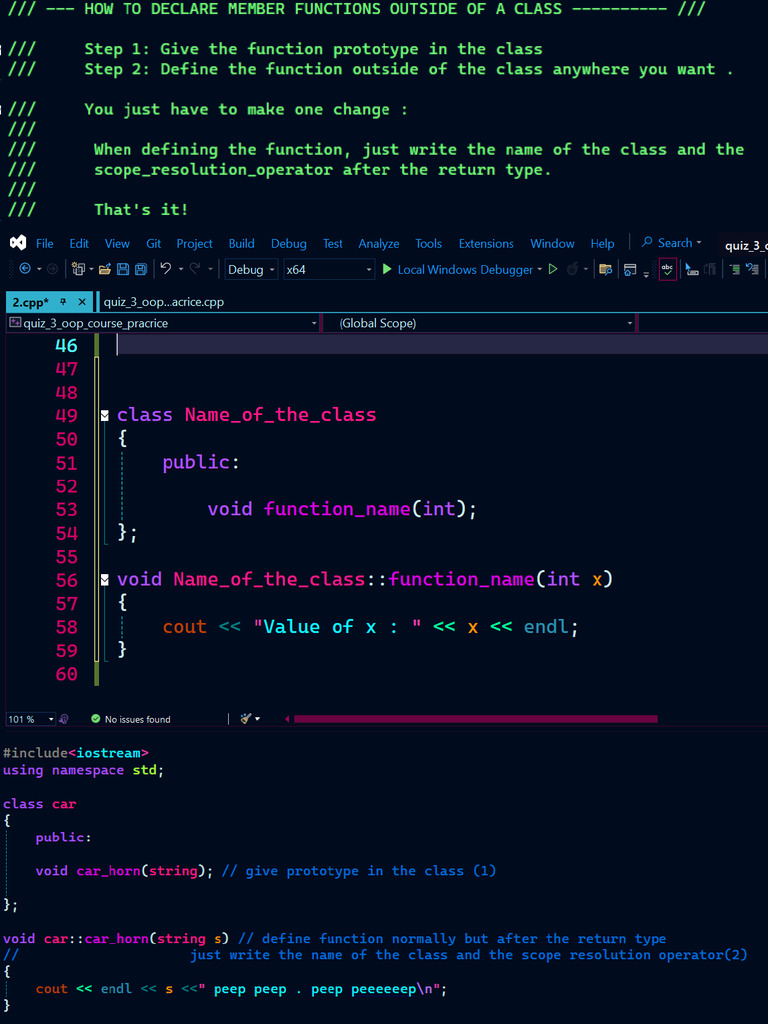The width and height of the screenshot is (768, 1024).
Task: Click the green Start Debugging play icon
Action: [387, 269]
